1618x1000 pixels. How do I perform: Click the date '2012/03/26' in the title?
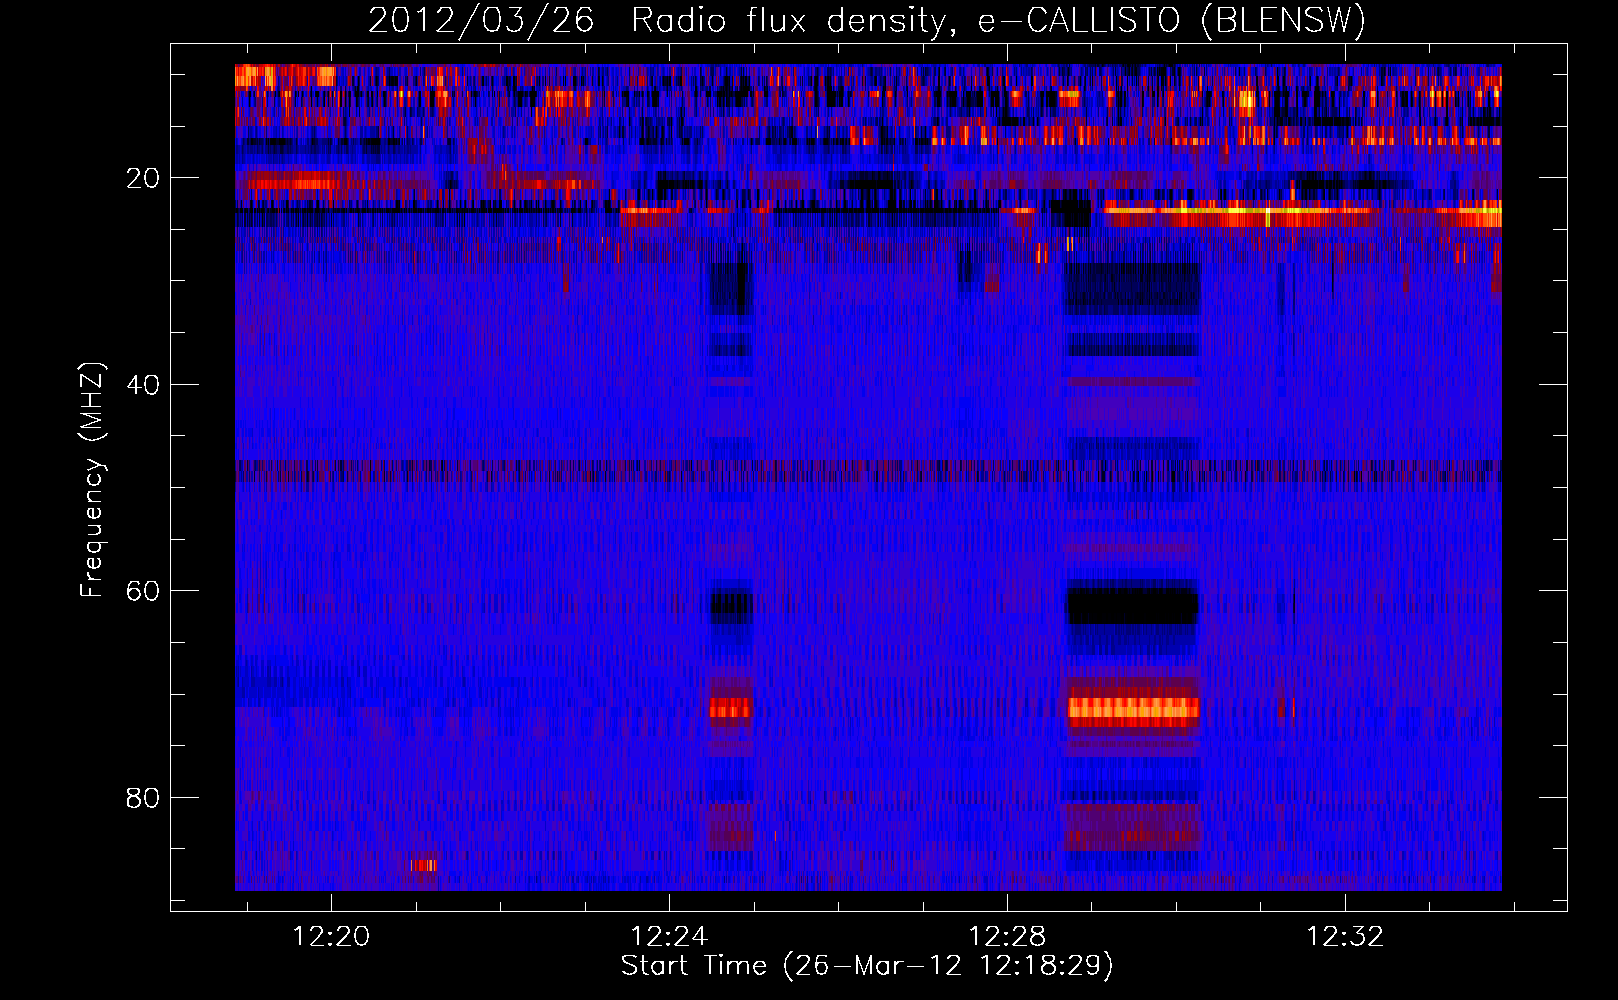[x=481, y=21]
